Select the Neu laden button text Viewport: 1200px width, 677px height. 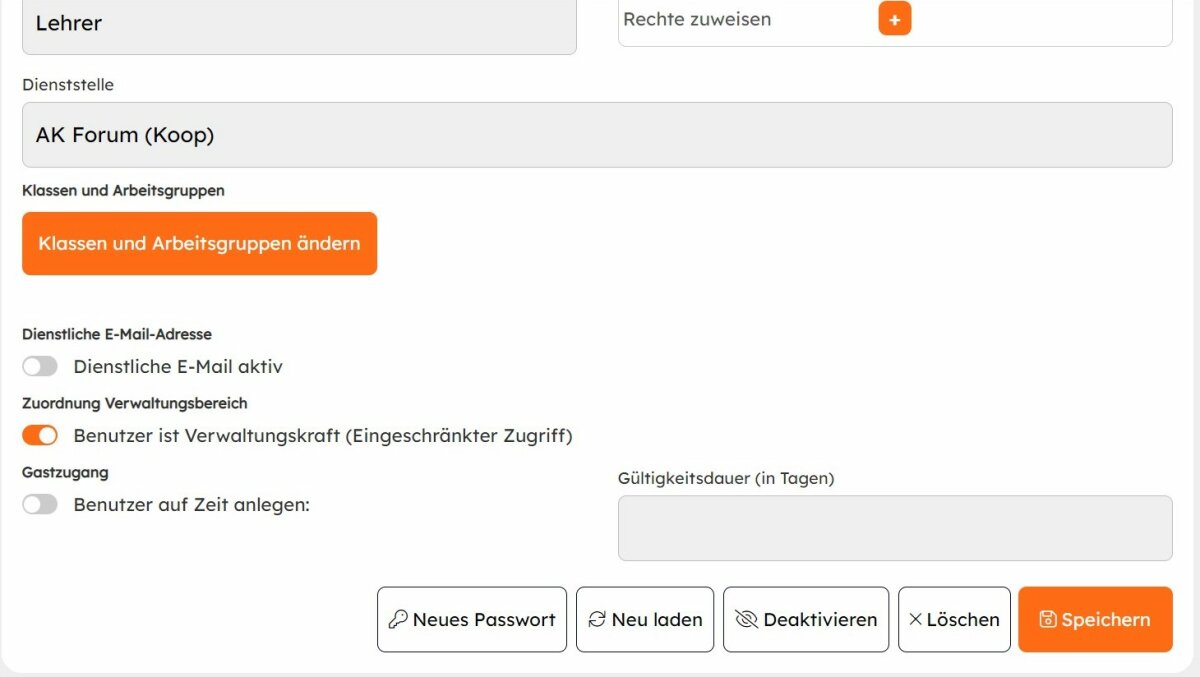point(657,620)
